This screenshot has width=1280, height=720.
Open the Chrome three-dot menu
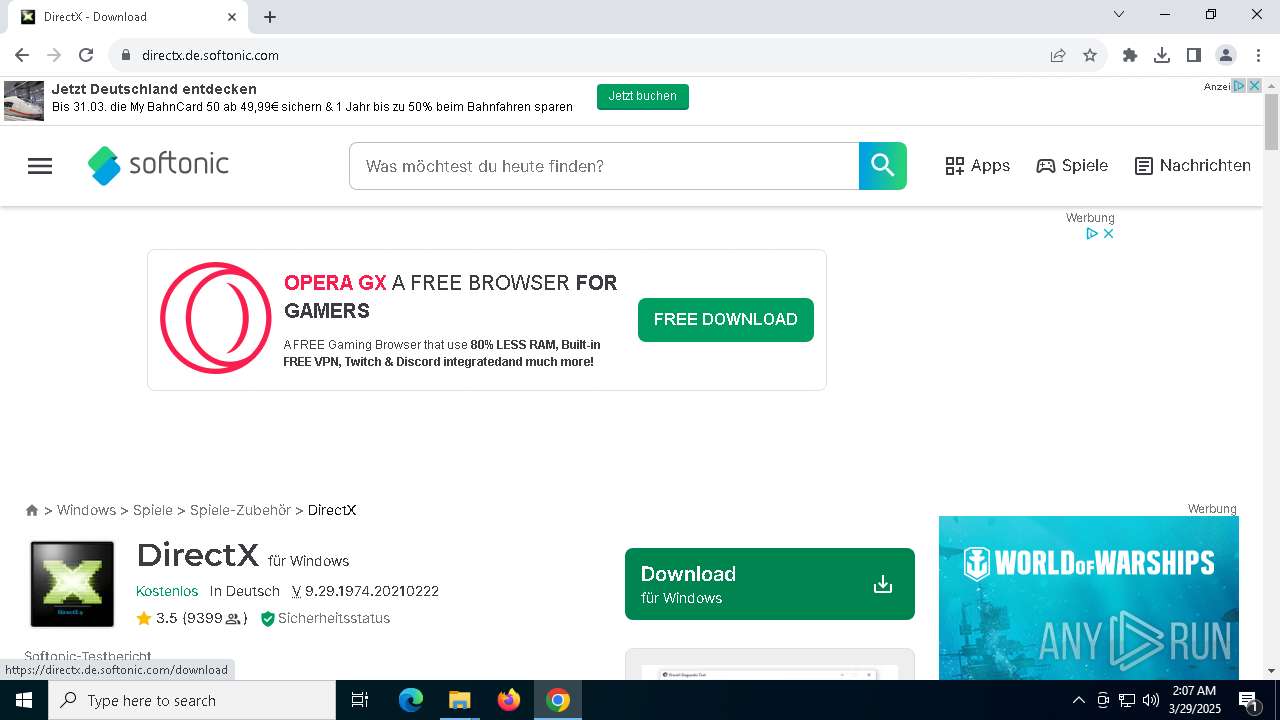click(x=1258, y=55)
